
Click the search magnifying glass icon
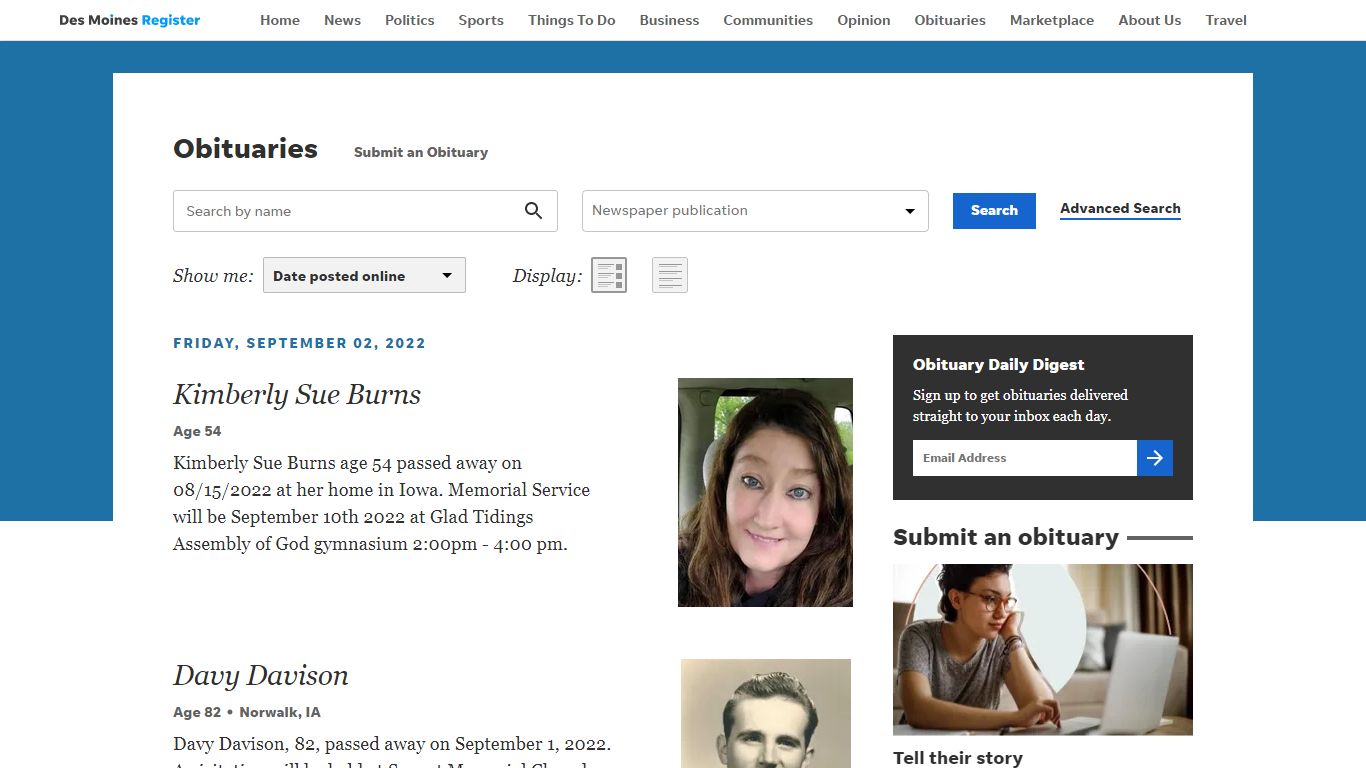pyautogui.click(x=533, y=211)
